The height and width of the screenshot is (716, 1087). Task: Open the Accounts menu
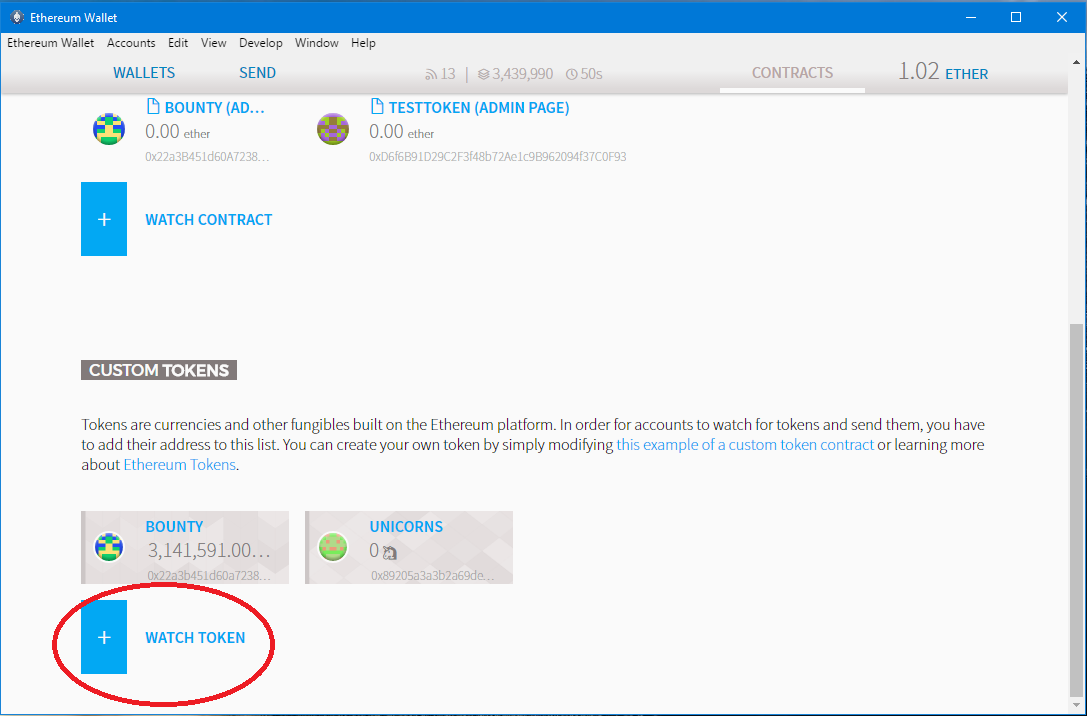coord(131,43)
